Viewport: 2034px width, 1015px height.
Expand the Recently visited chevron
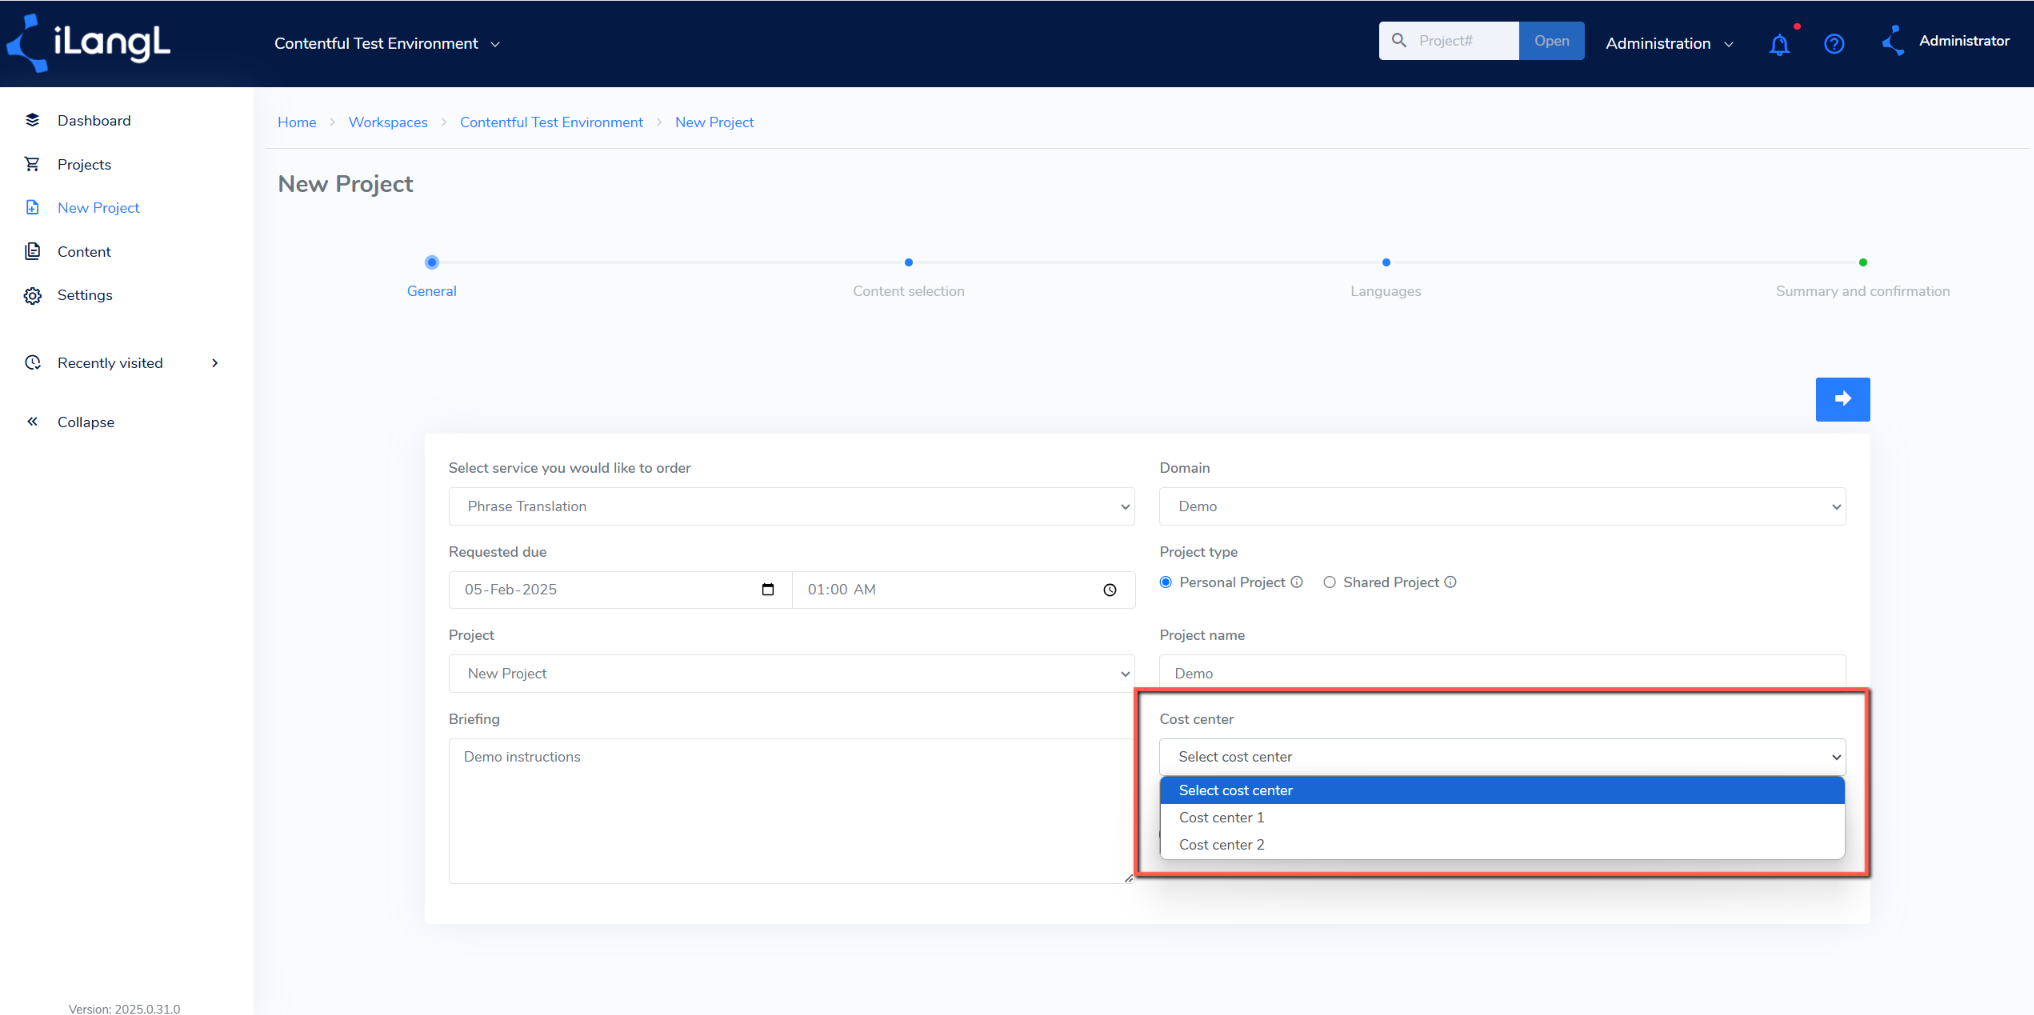[x=215, y=363]
